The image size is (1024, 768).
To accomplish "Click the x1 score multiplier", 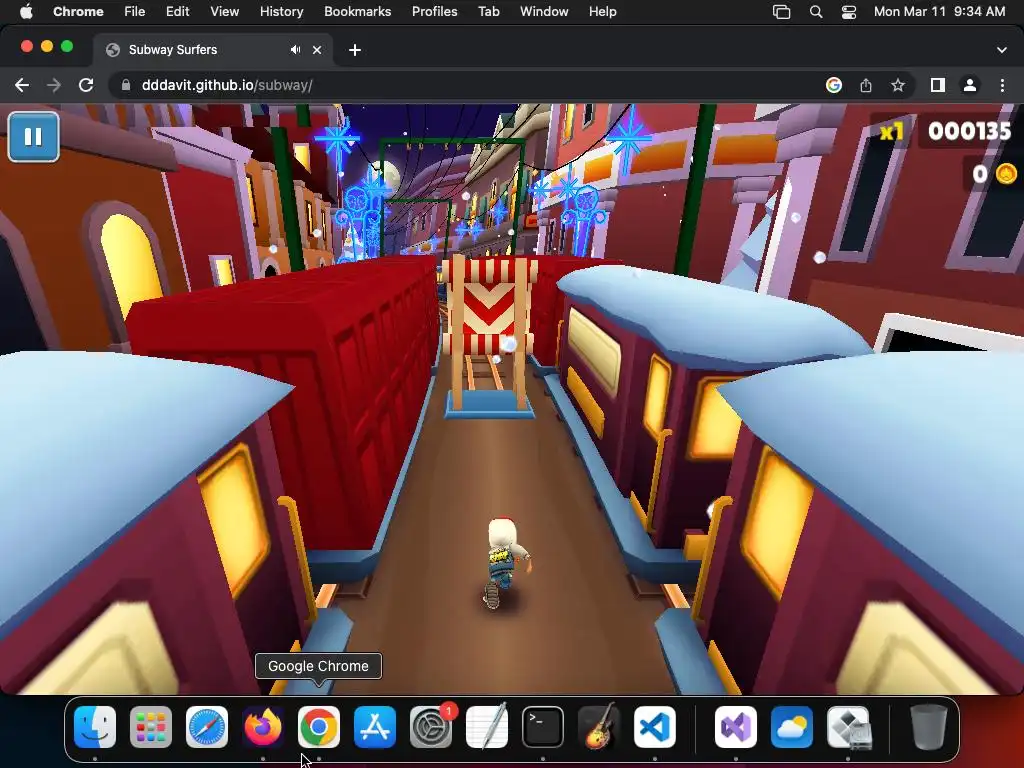I will tap(892, 132).
